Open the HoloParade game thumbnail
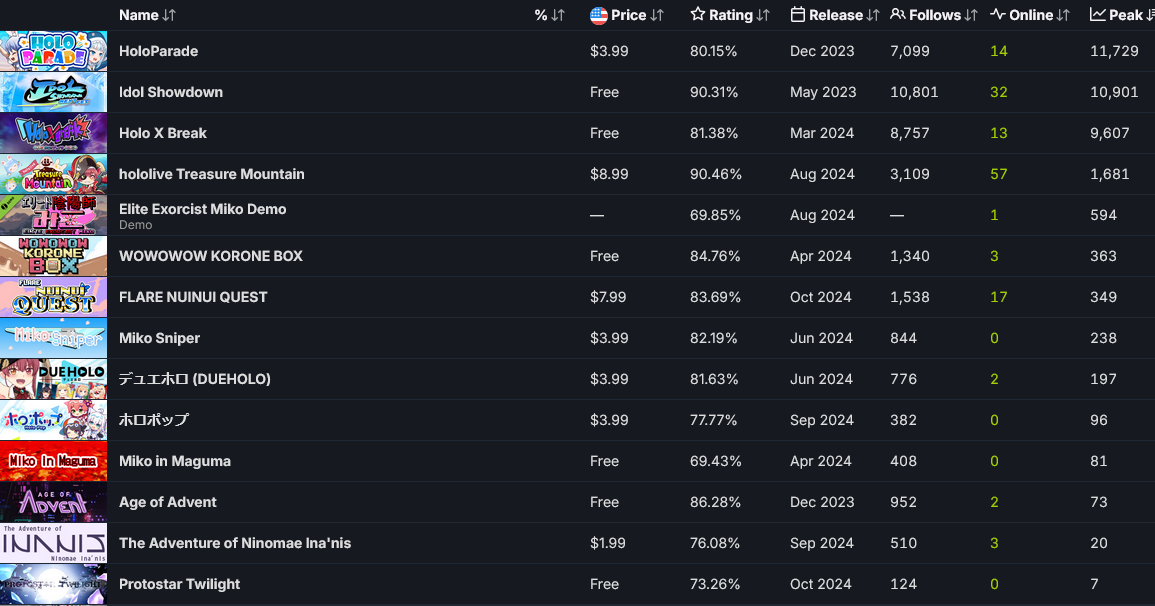The height and width of the screenshot is (606, 1155). (54, 51)
